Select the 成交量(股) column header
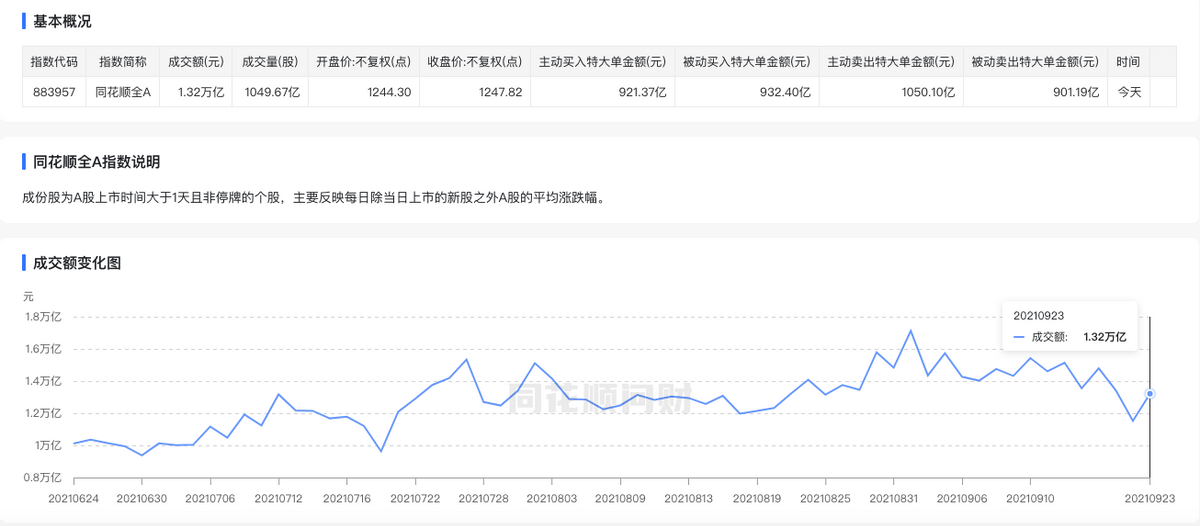Image resolution: width=1200 pixels, height=526 pixels. coord(269,62)
